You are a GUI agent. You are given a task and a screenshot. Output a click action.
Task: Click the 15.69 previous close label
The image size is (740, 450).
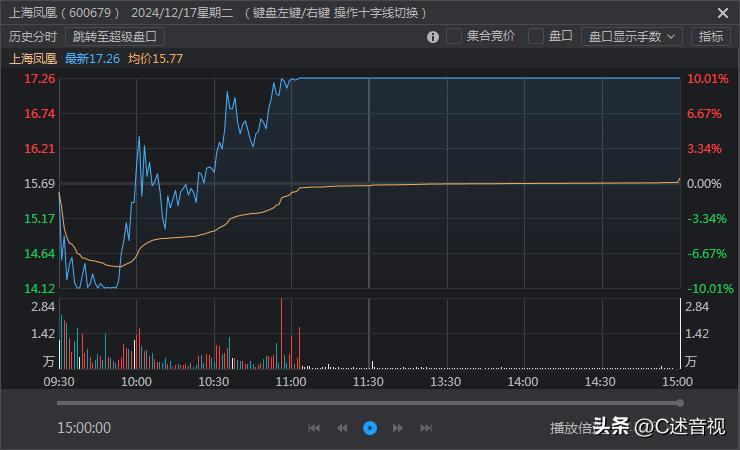(40, 183)
